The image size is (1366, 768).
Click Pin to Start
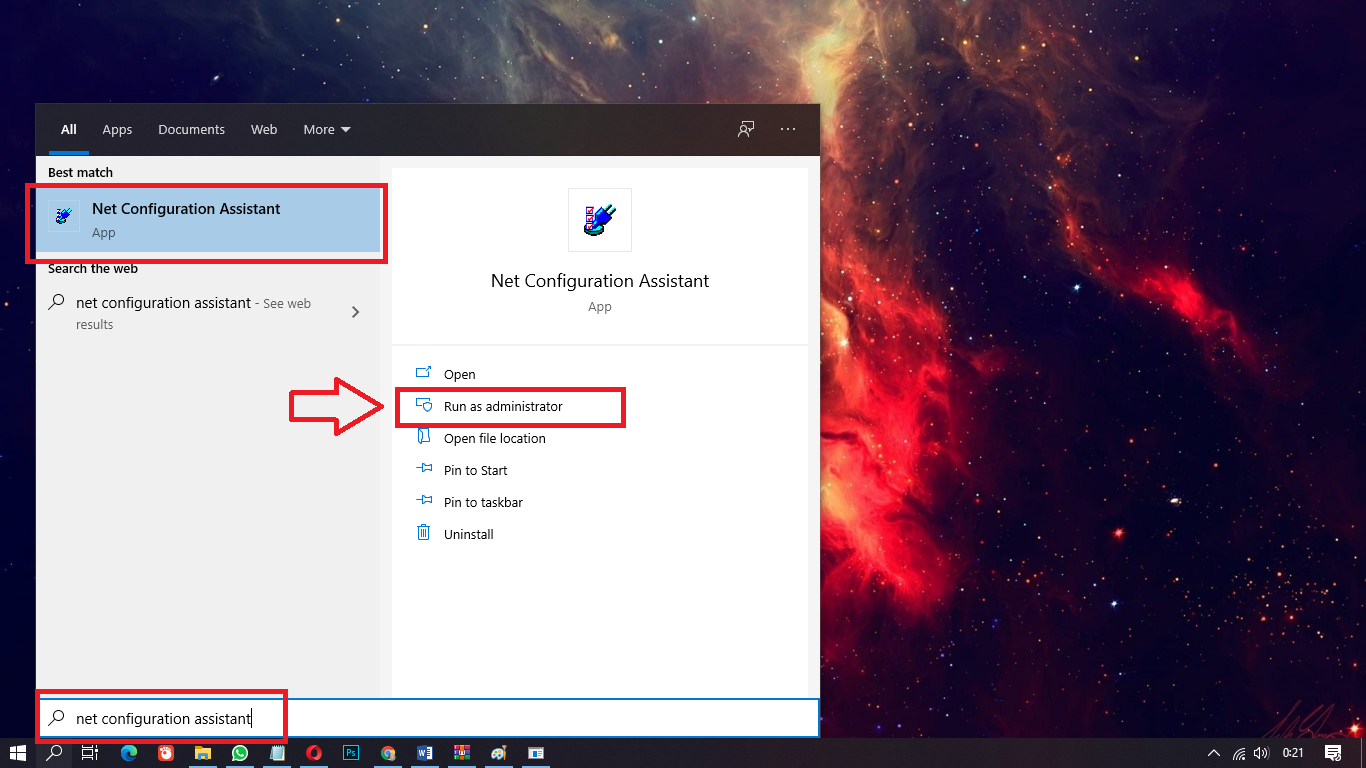point(600,470)
